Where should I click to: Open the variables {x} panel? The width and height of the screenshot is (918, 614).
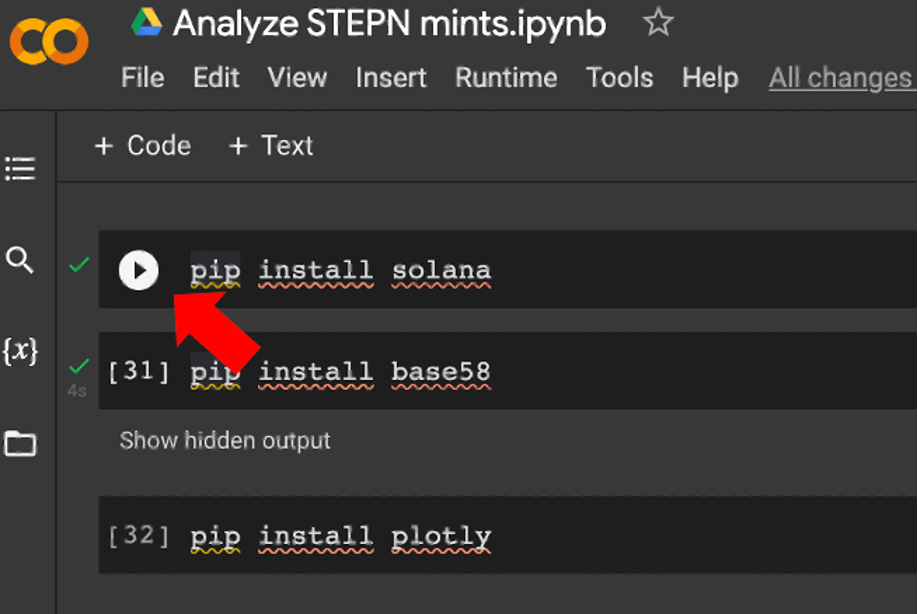tap(20, 351)
